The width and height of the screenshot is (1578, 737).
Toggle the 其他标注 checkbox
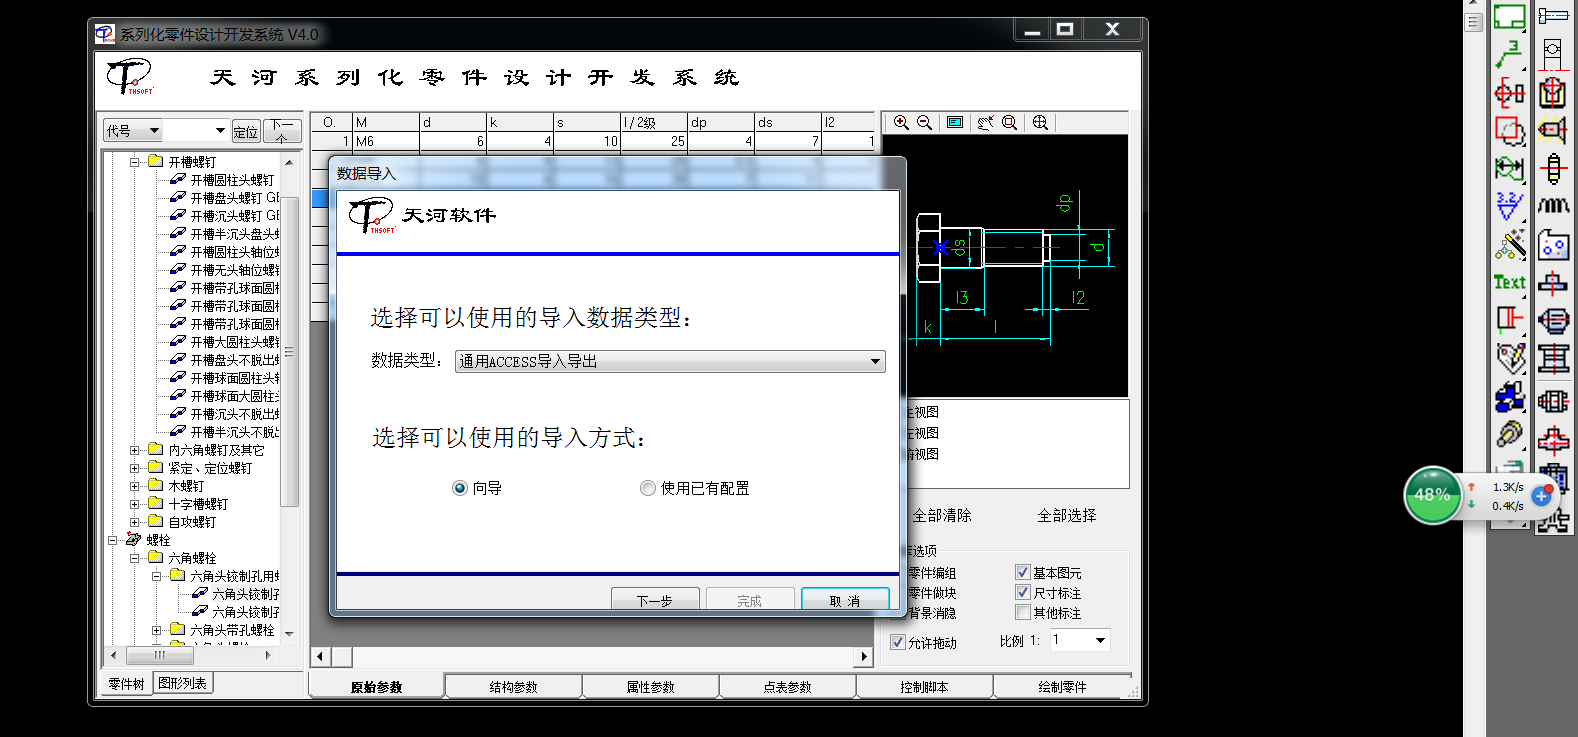coord(1022,612)
